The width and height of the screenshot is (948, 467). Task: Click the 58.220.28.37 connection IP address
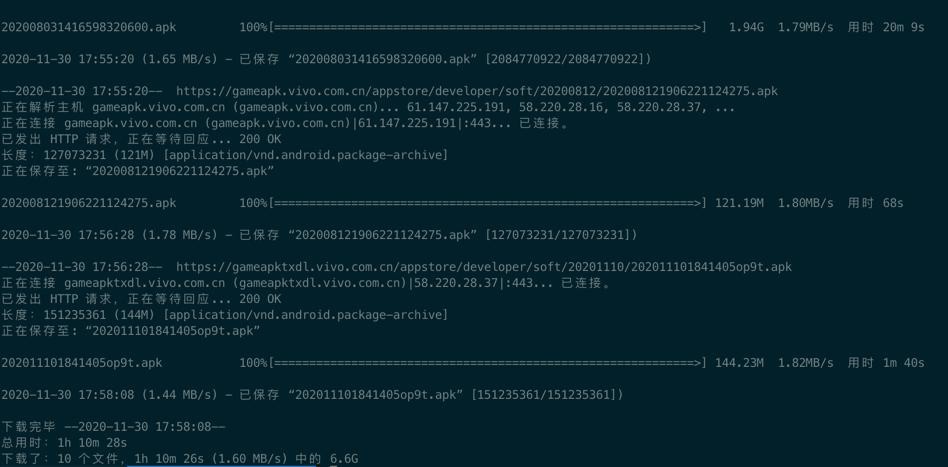[x=456, y=283]
